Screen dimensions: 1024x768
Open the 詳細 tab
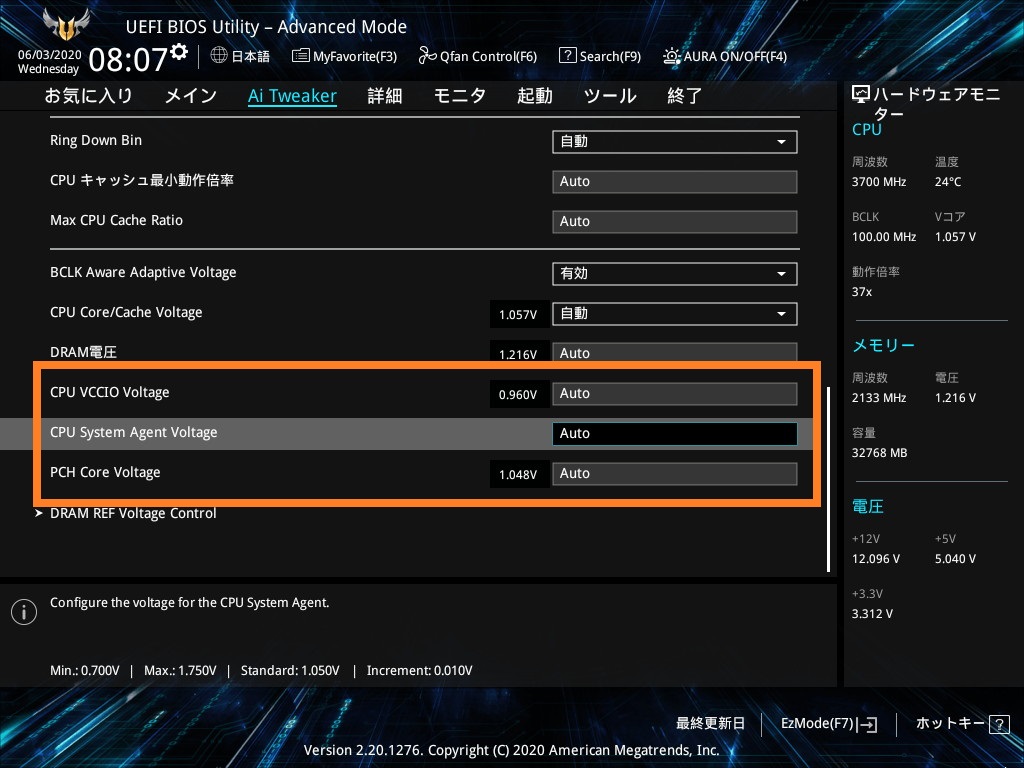point(385,96)
